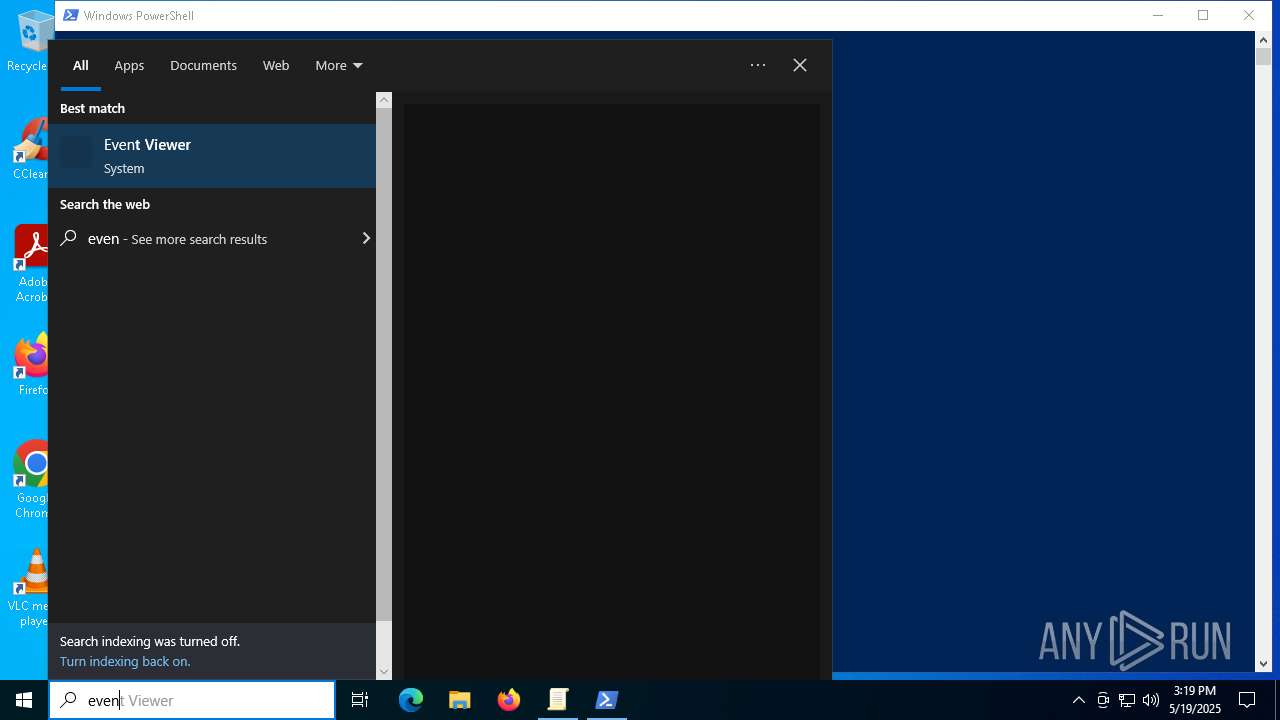Show hidden system tray icons
Image resolution: width=1280 pixels, height=720 pixels.
(x=1078, y=700)
